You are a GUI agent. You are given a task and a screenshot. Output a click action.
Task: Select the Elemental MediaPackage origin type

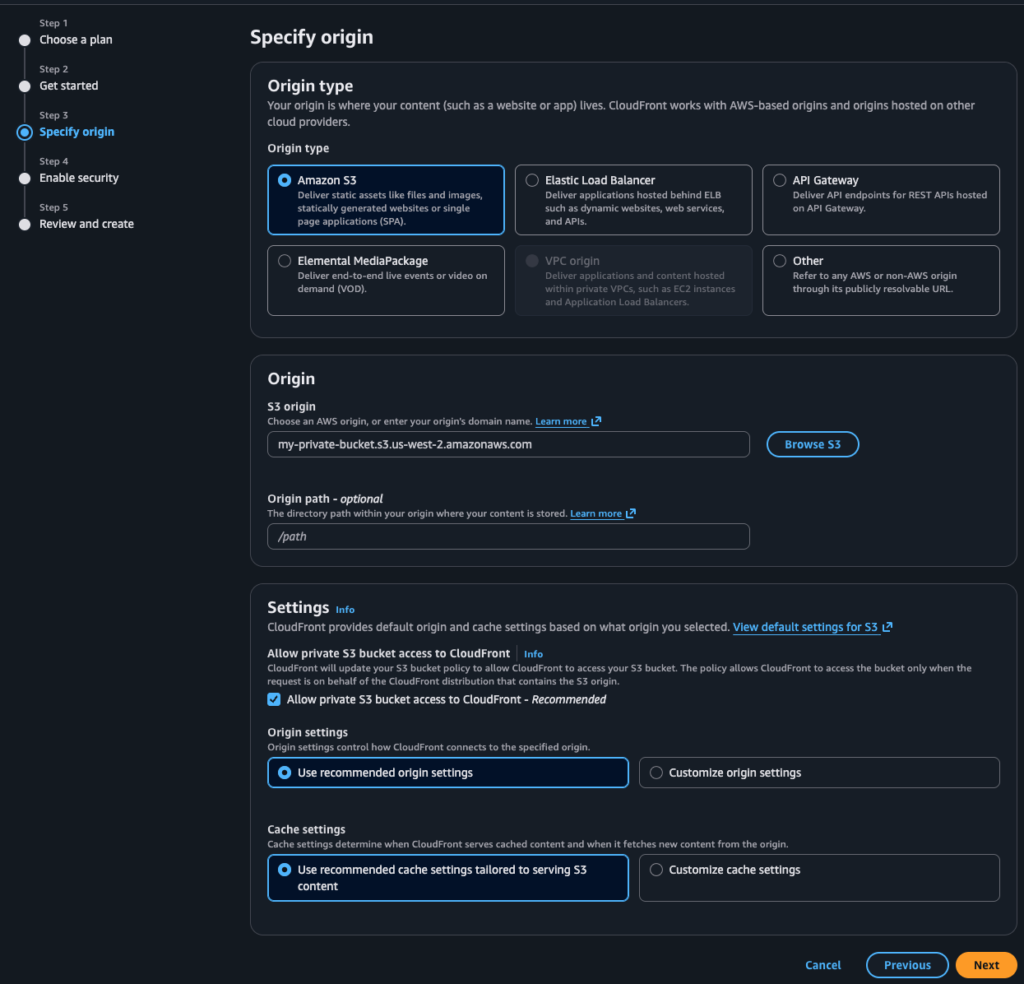click(x=385, y=280)
